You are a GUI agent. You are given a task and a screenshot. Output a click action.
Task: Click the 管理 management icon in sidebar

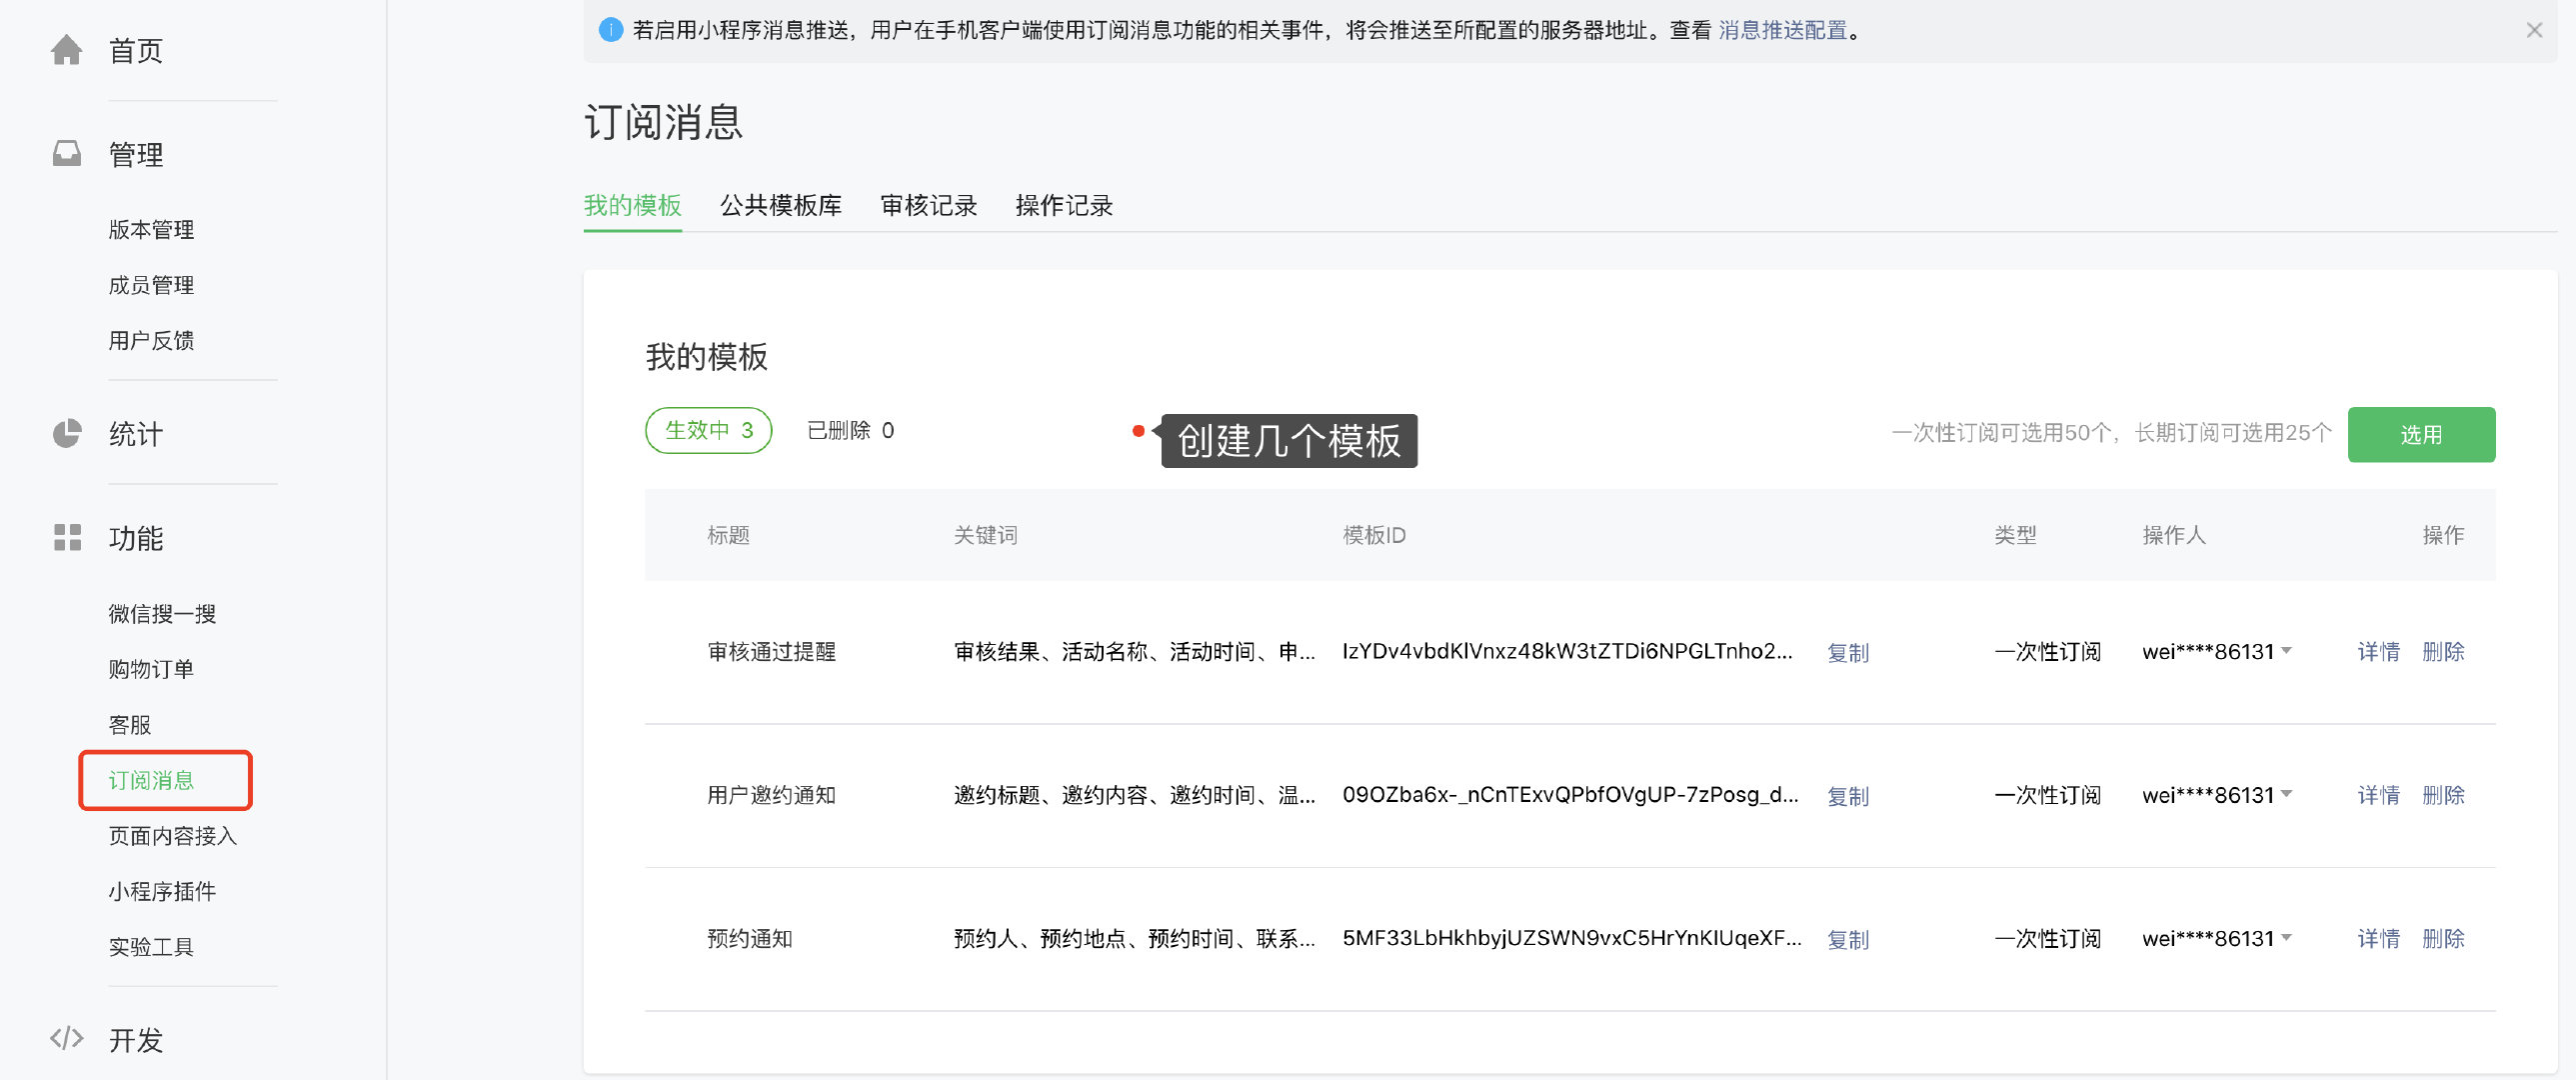coord(66,156)
